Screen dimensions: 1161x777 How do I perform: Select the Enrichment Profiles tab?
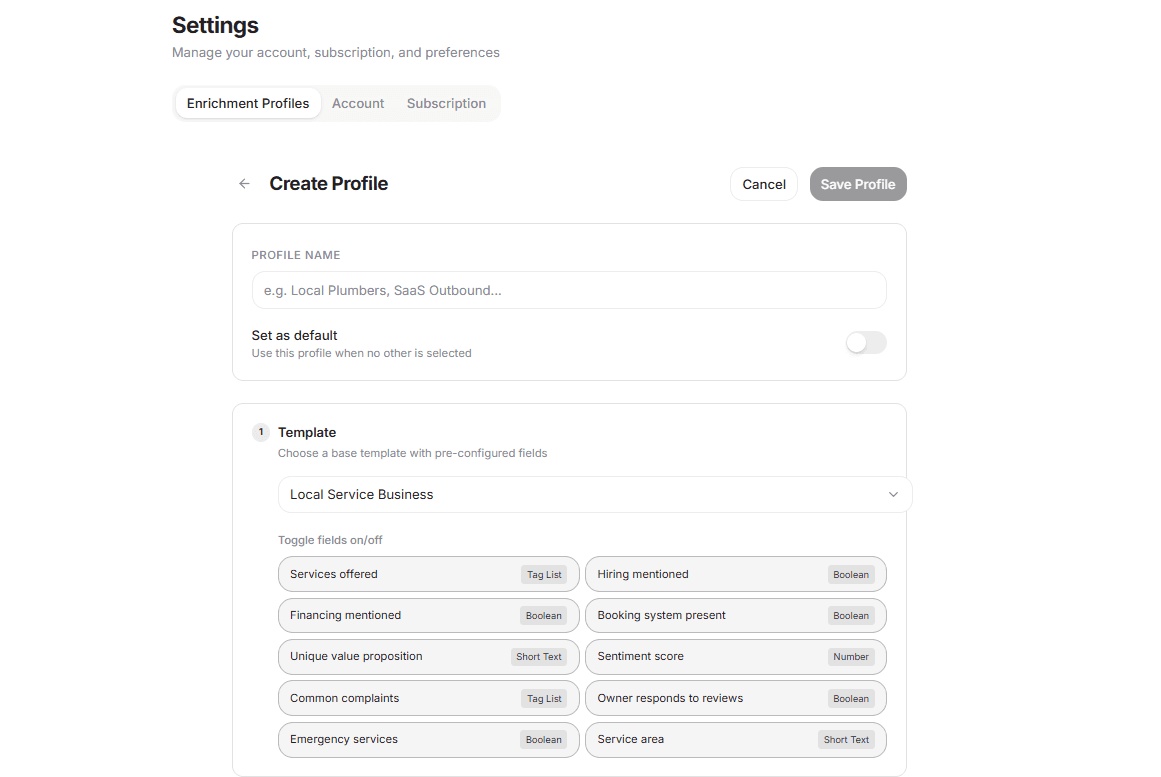(248, 104)
